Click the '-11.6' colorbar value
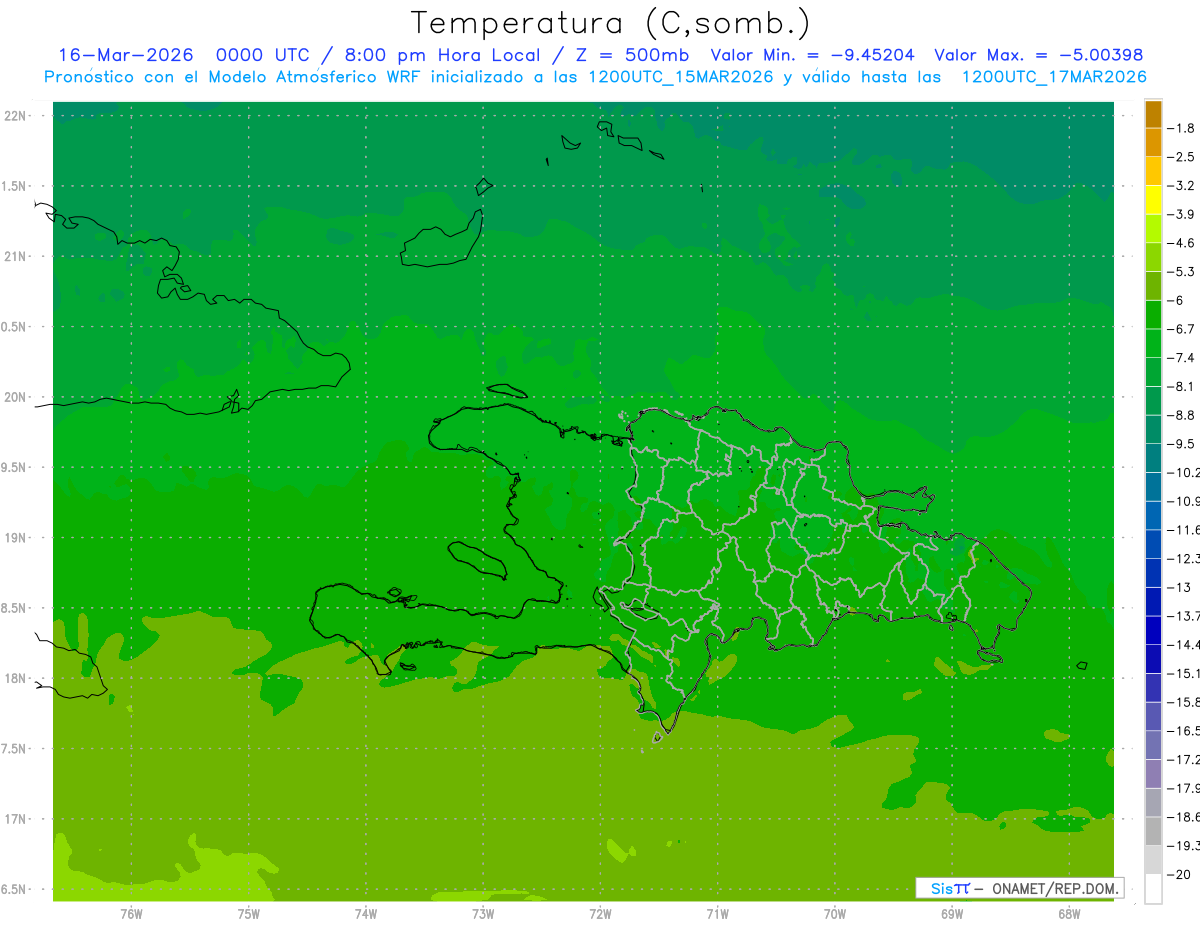 [1183, 530]
